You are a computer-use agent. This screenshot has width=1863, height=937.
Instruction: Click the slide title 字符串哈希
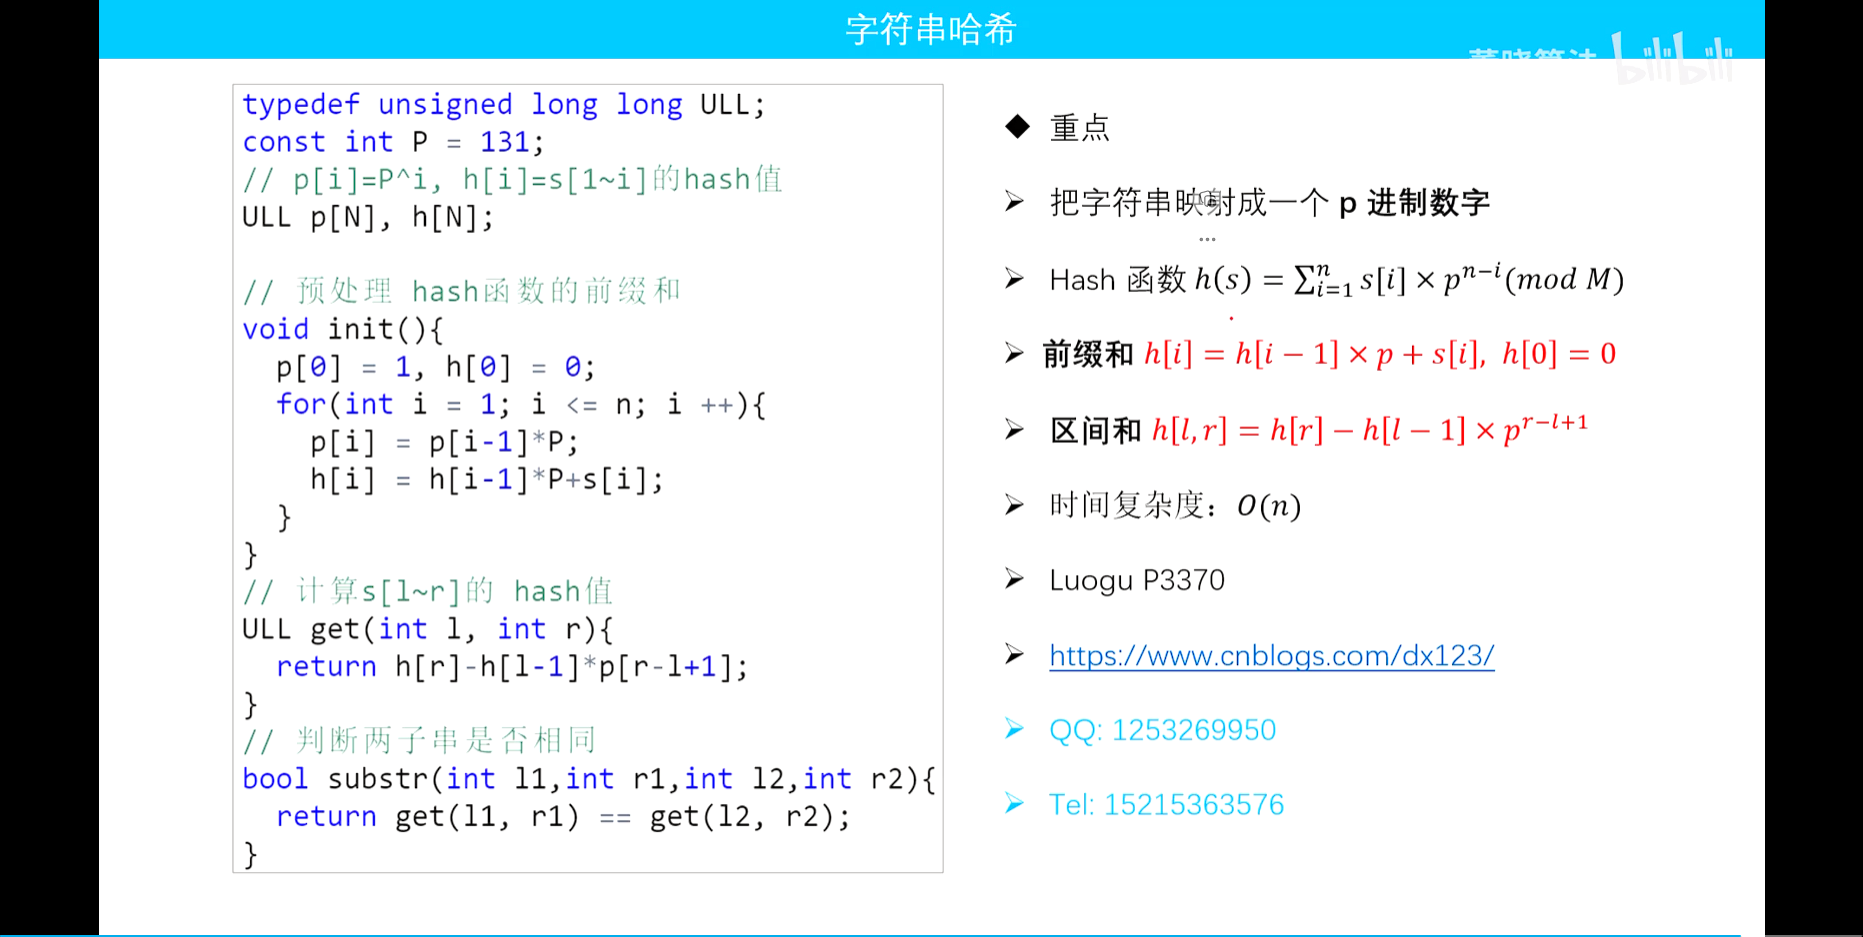(x=931, y=29)
